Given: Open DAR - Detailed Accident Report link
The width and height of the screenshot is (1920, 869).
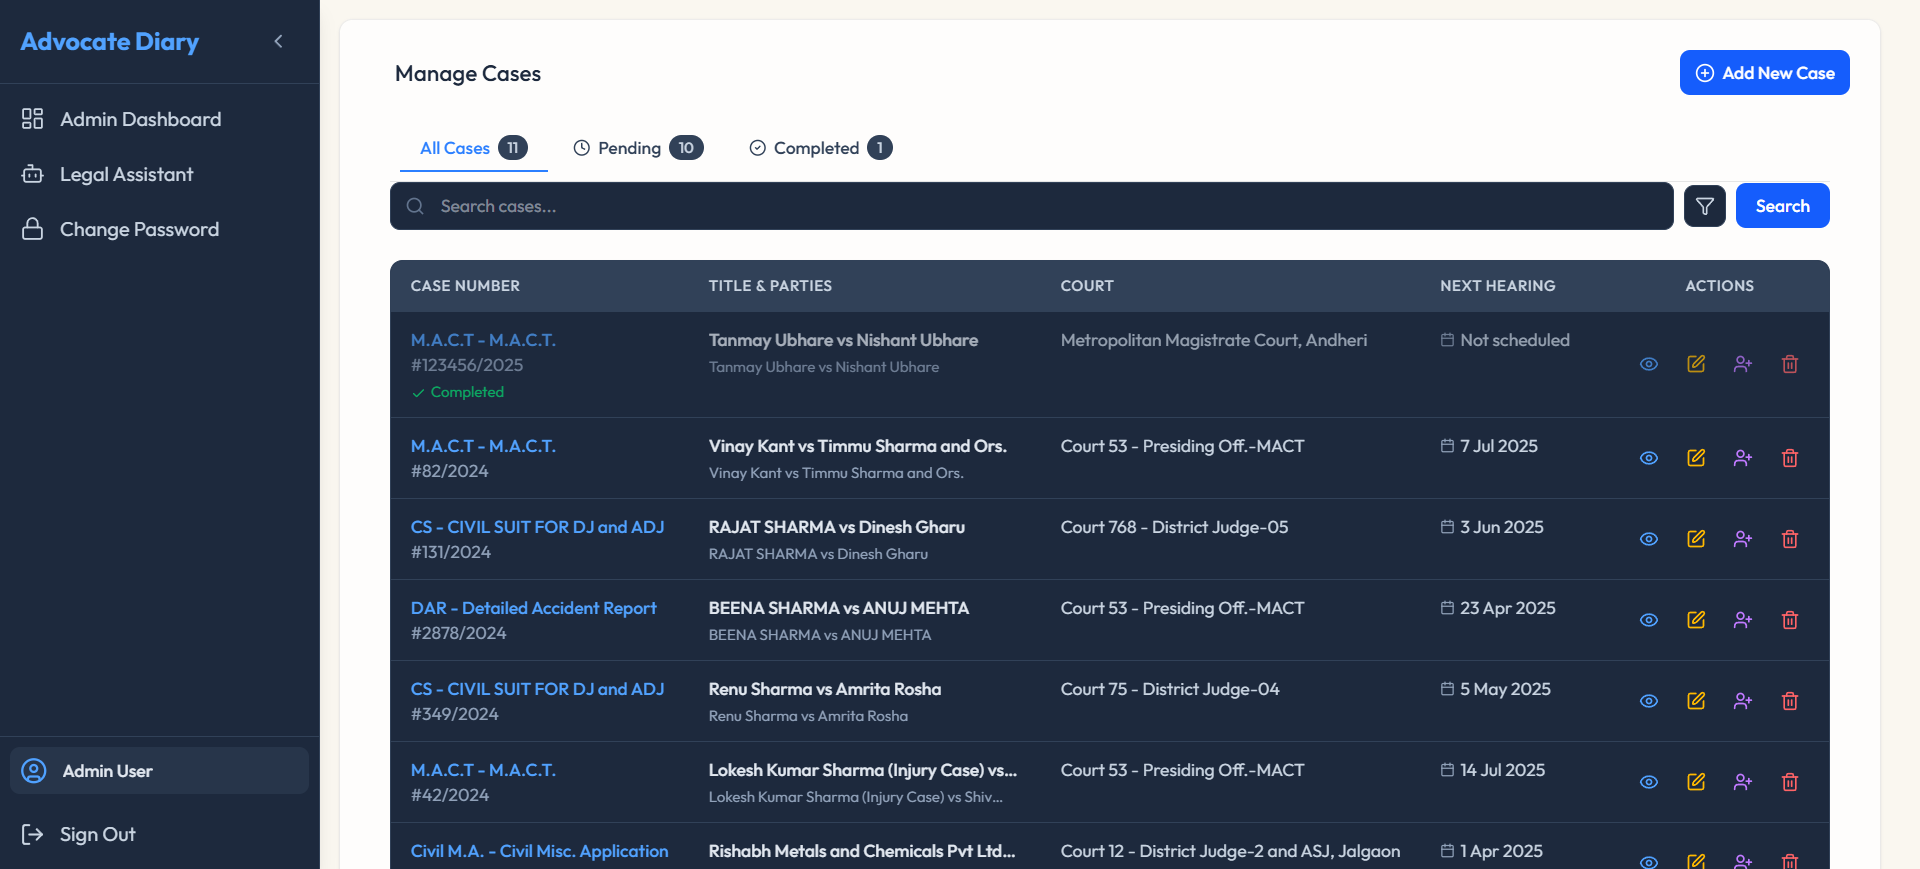Looking at the screenshot, I should [534, 608].
